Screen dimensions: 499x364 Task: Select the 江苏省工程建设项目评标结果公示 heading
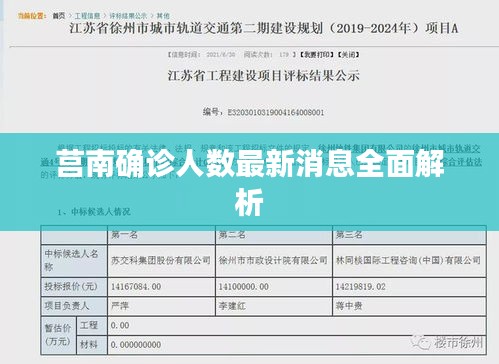click(264, 76)
